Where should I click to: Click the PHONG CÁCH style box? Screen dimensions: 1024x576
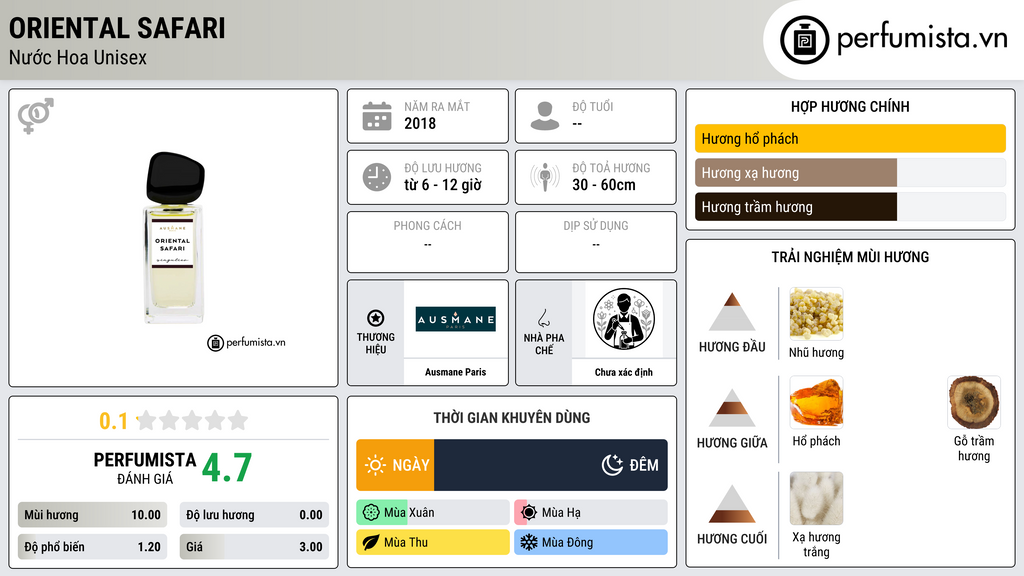click(428, 242)
